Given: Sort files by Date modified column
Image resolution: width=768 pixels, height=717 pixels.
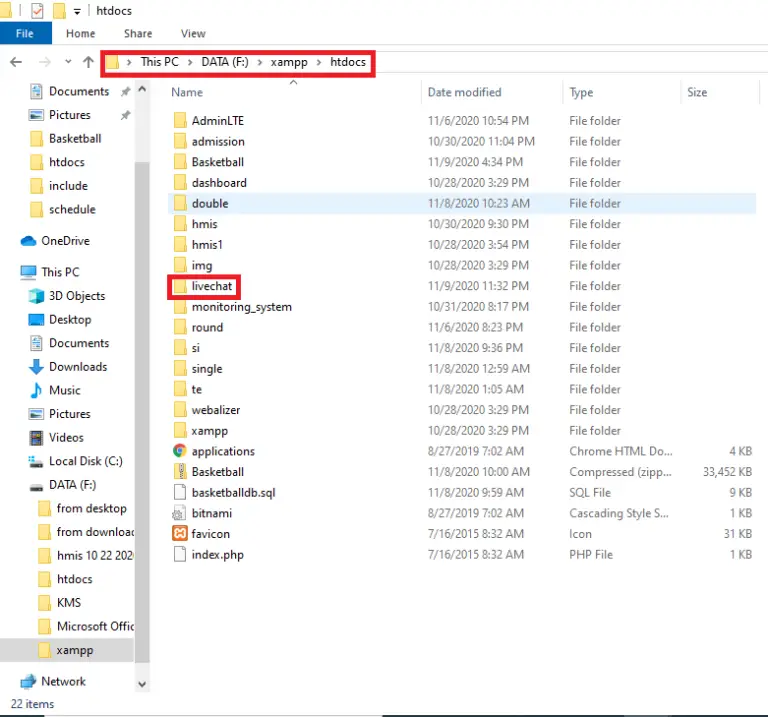Looking at the screenshot, I should (x=464, y=92).
